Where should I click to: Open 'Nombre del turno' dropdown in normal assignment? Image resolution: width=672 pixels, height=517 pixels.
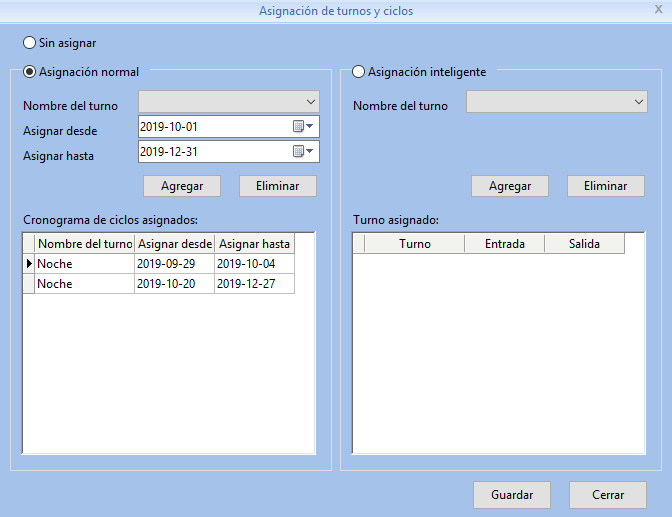(x=229, y=102)
